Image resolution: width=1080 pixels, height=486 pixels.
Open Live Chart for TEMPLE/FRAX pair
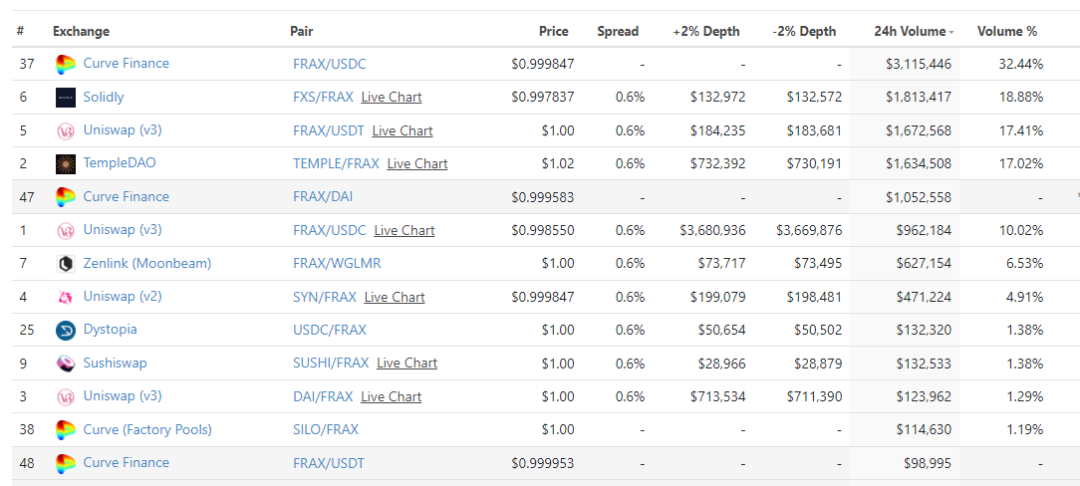point(417,164)
